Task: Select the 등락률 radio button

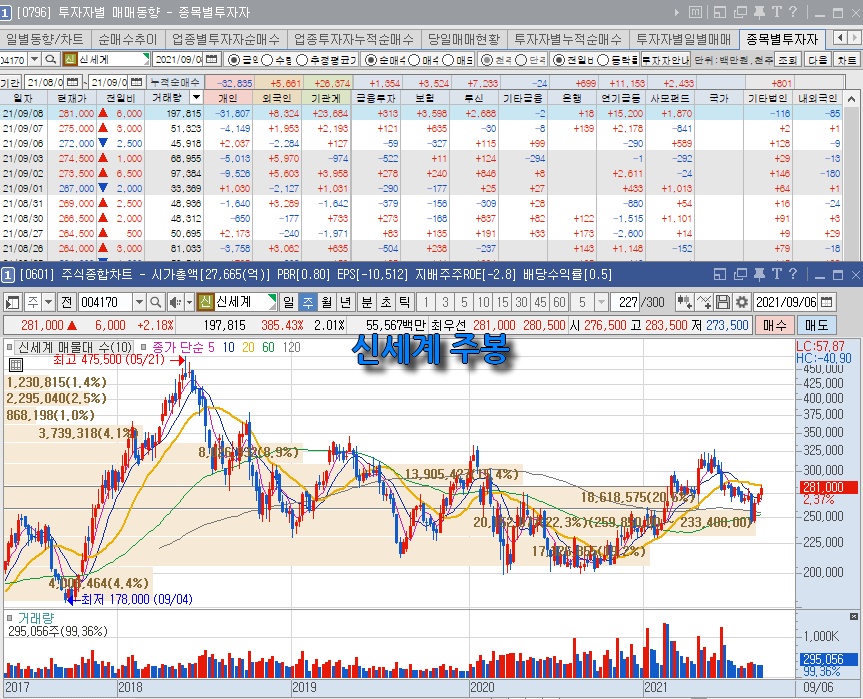Action: pos(603,59)
